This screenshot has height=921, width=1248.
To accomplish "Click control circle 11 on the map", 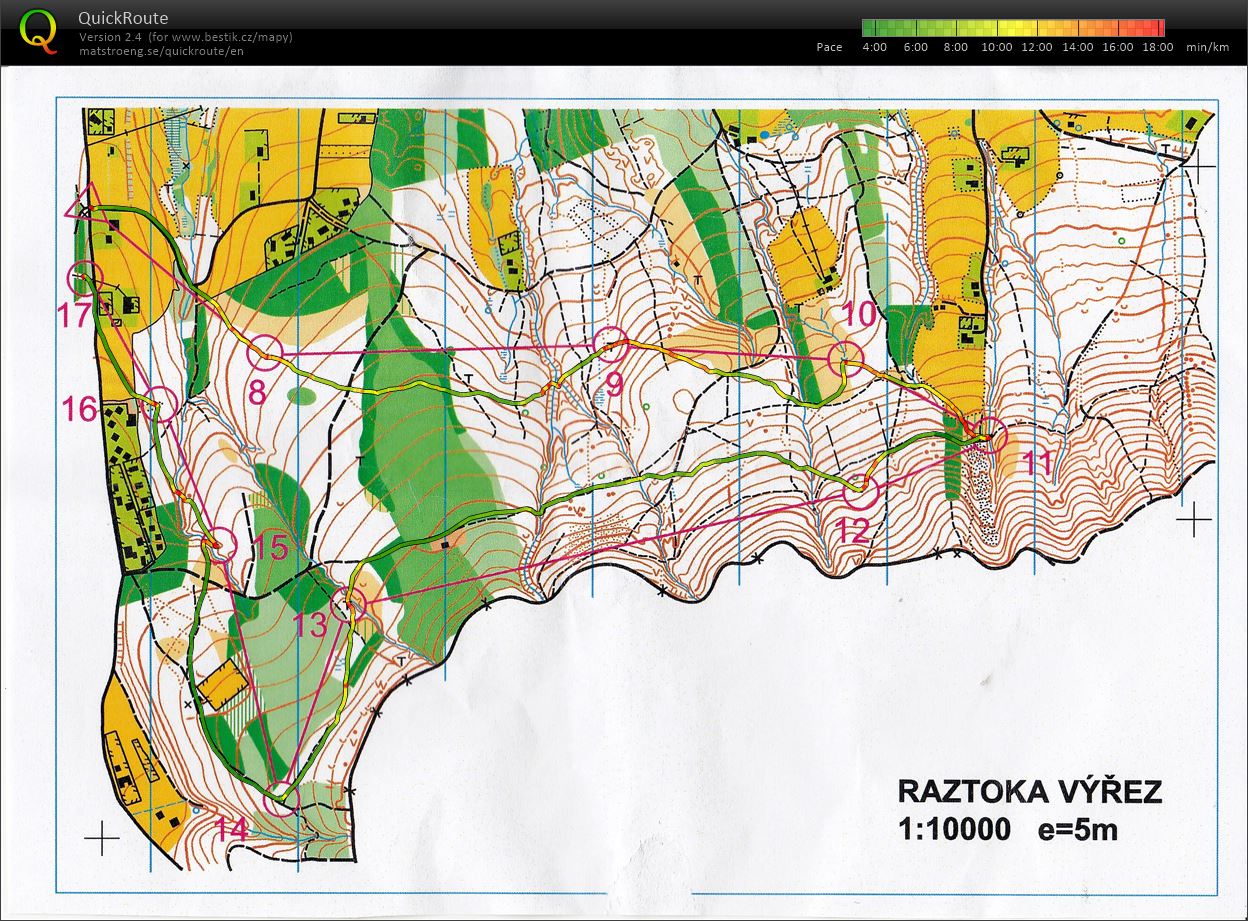I will point(990,436).
